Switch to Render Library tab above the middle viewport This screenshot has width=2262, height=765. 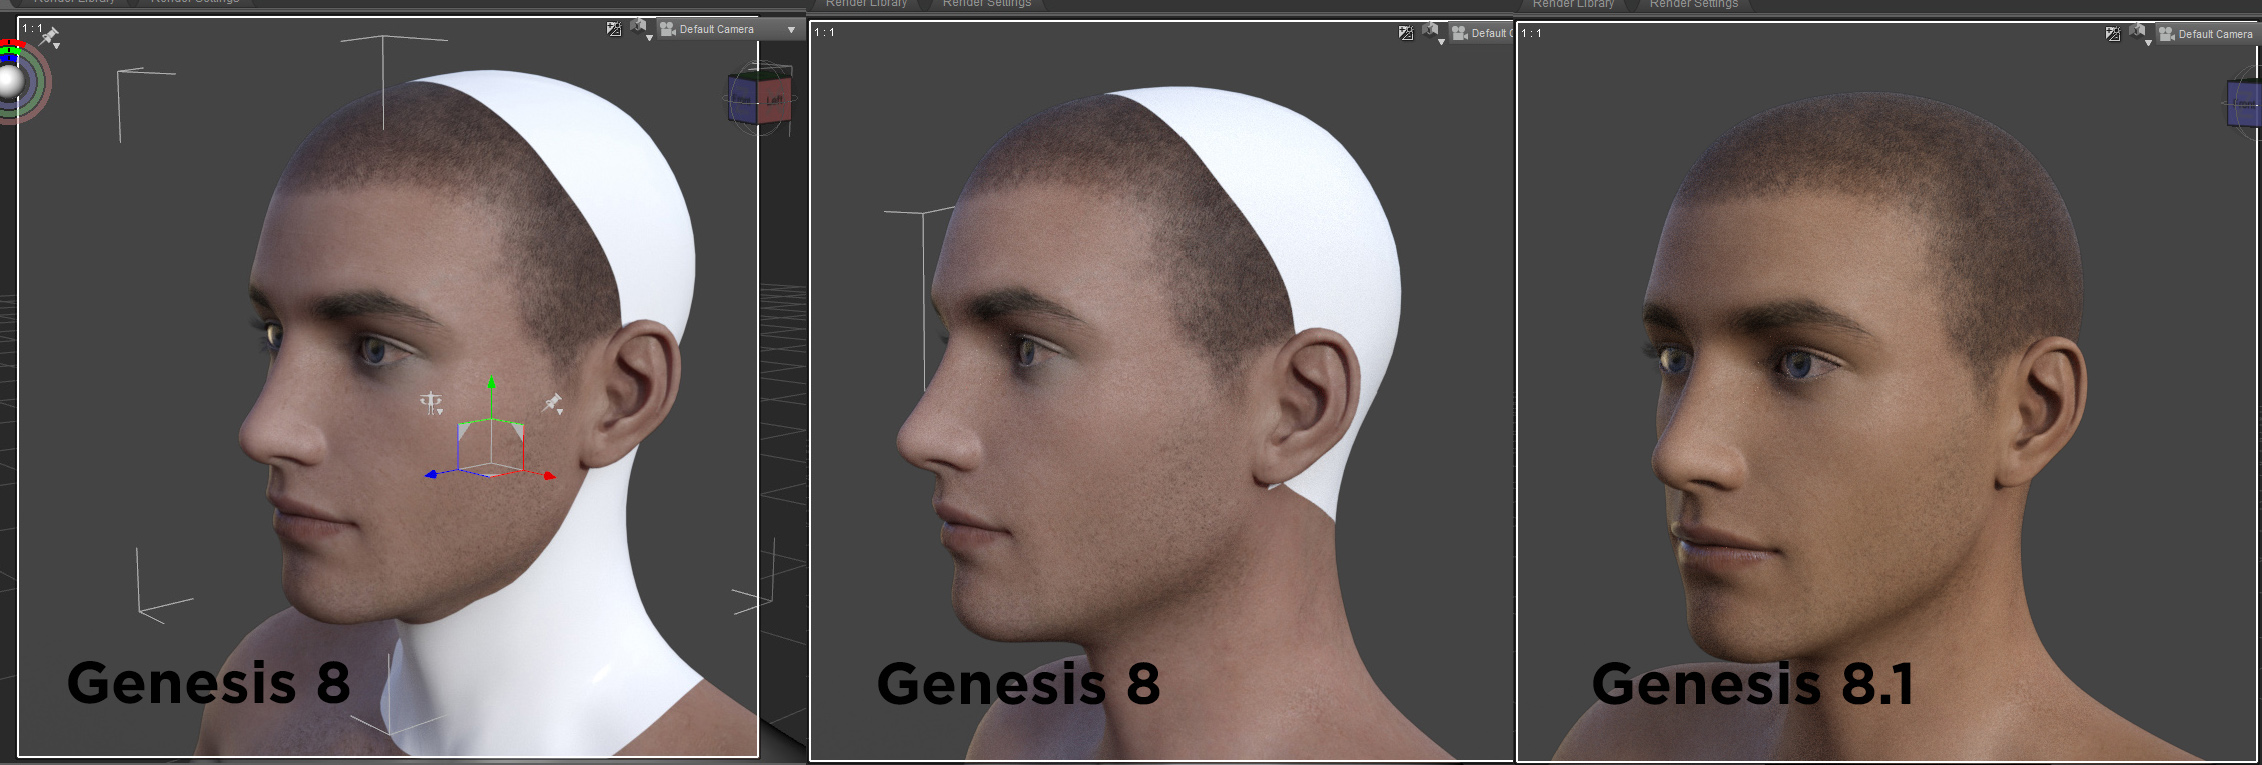(866, 4)
